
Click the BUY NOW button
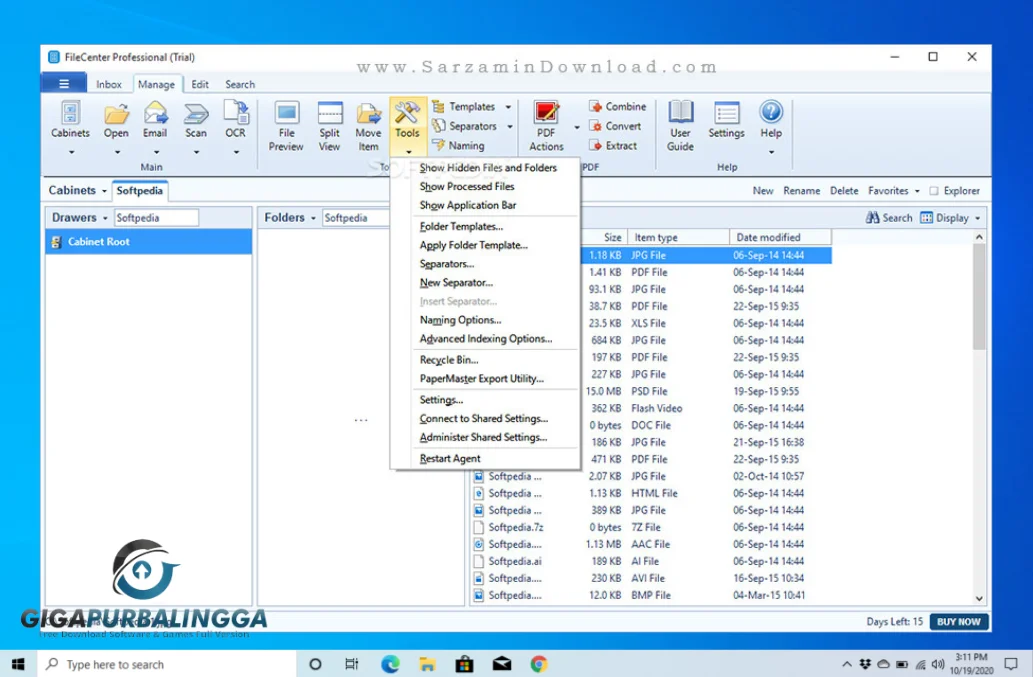[959, 622]
